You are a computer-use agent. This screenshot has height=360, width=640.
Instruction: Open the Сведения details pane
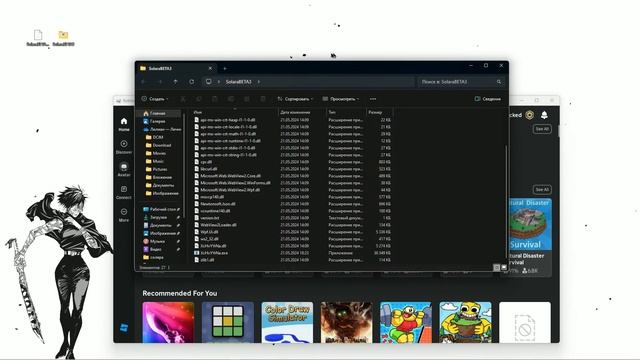(488, 99)
